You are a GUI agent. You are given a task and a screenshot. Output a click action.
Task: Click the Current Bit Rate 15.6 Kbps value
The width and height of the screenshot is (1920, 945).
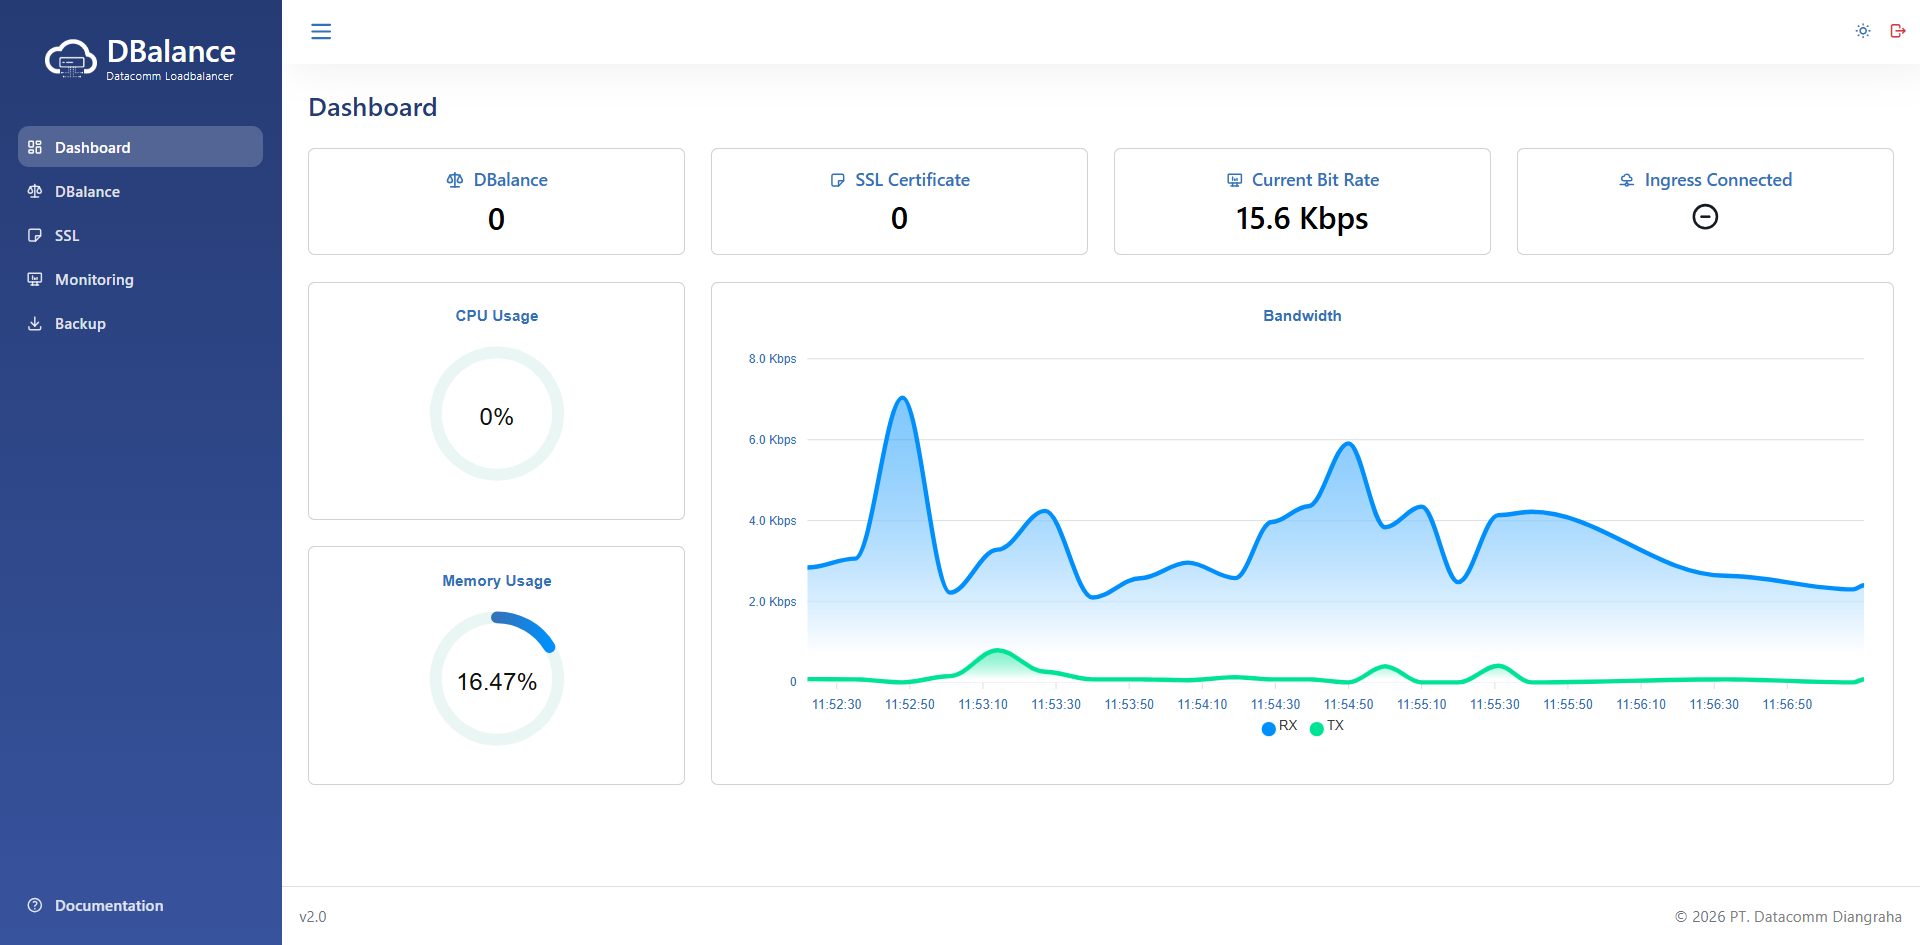pos(1302,218)
